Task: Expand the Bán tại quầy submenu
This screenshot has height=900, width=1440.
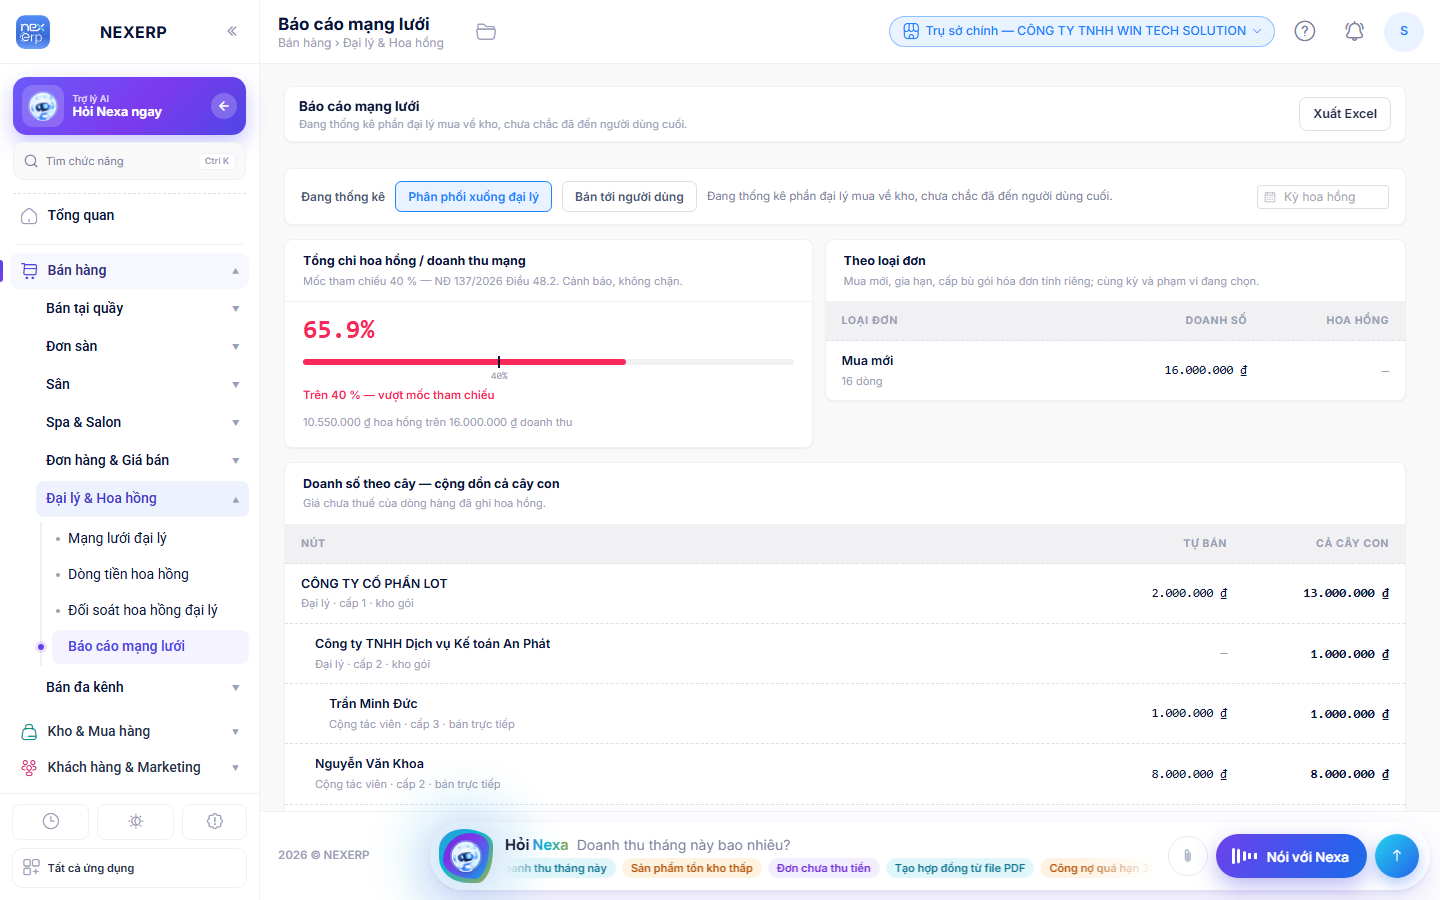Action: (x=236, y=309)
